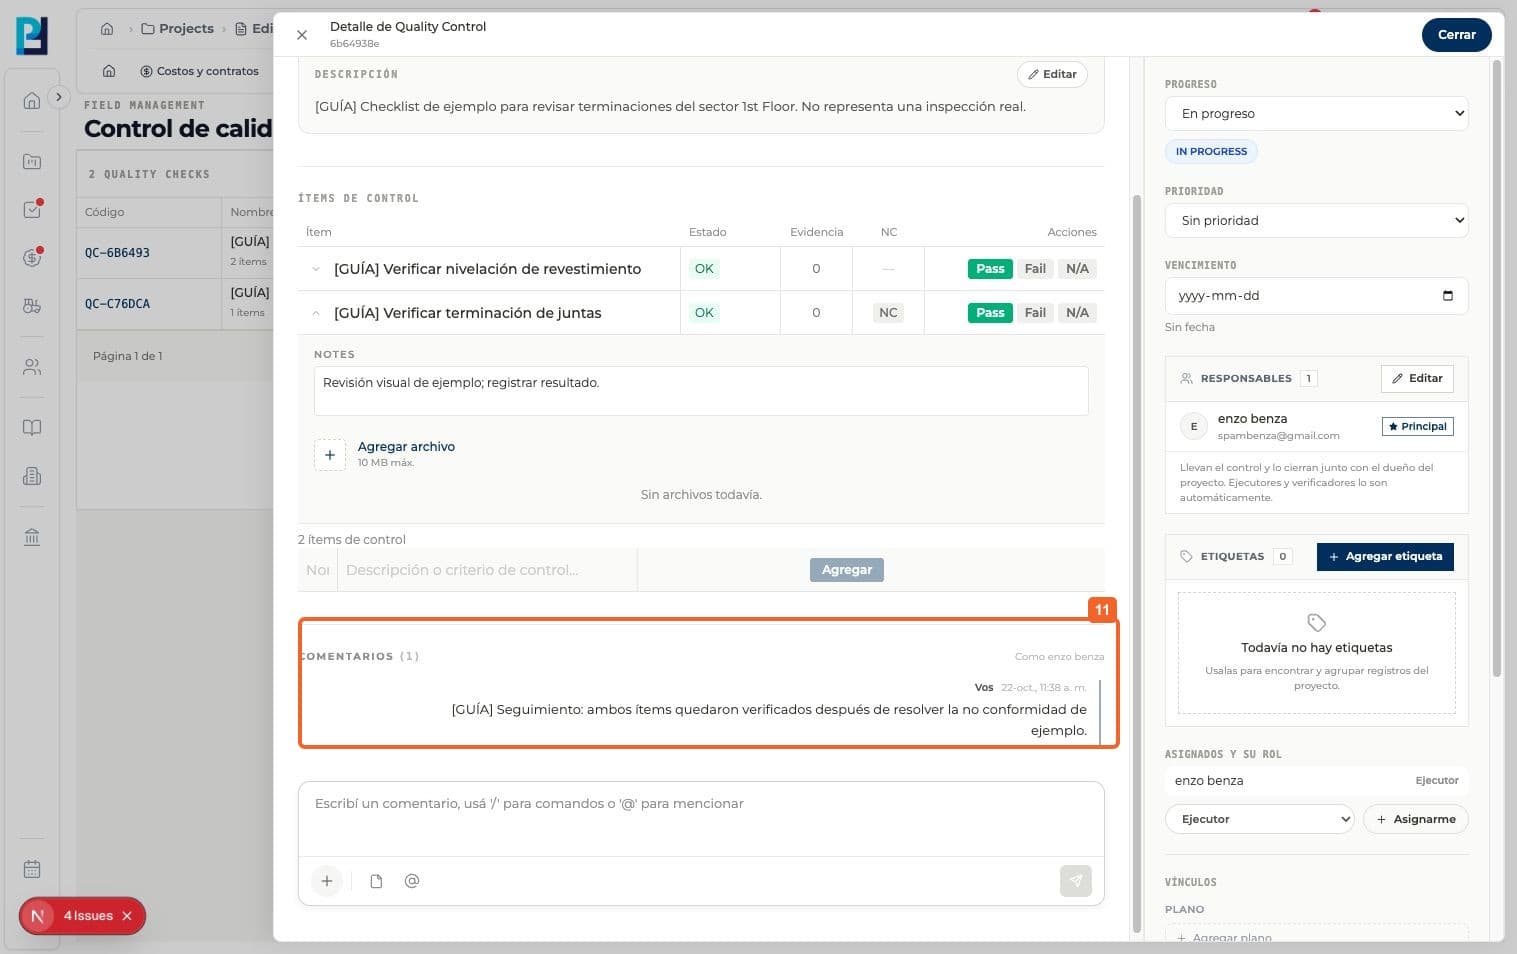Mark 'Verificar terminación de juntas' as N/A
Image resolution: width=1517 pixels, height=954 pixels.
tap(1077, 313)
